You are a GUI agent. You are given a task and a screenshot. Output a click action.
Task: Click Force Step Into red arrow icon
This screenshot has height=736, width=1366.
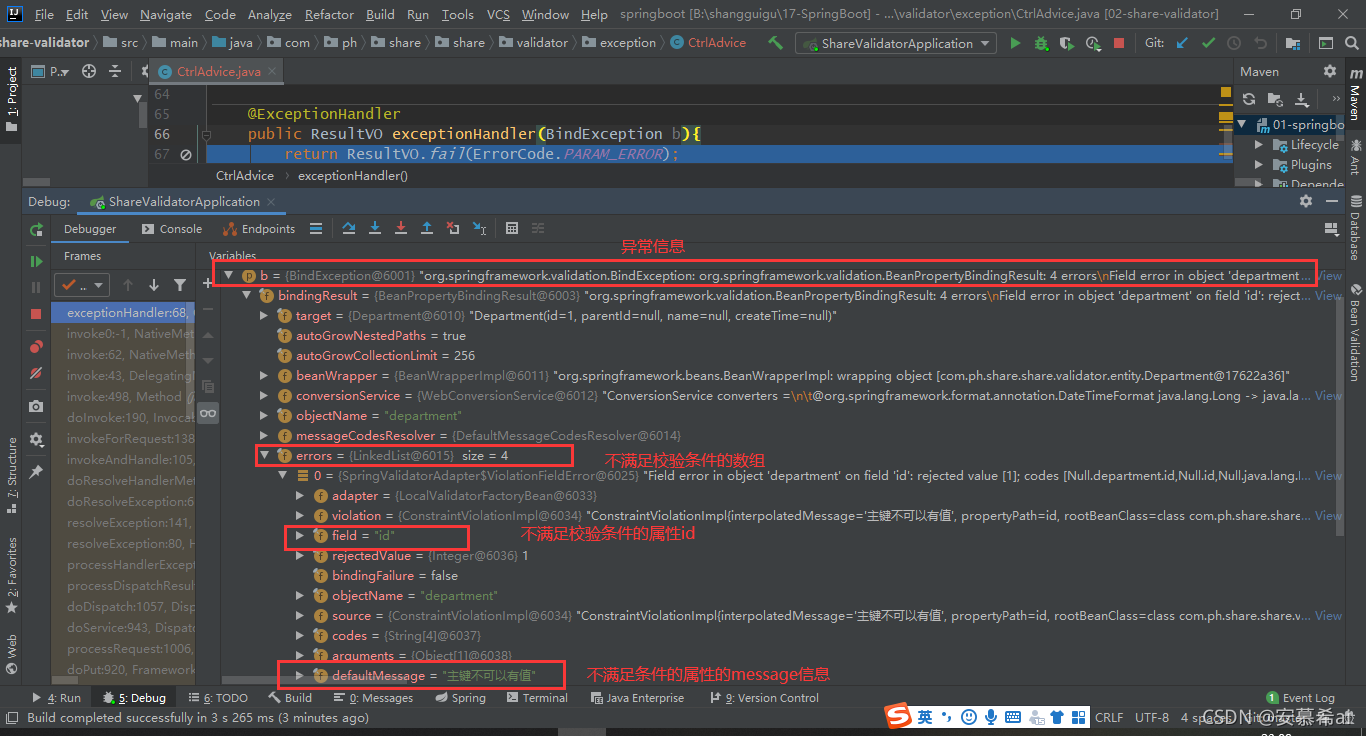[x=401, y=228]
